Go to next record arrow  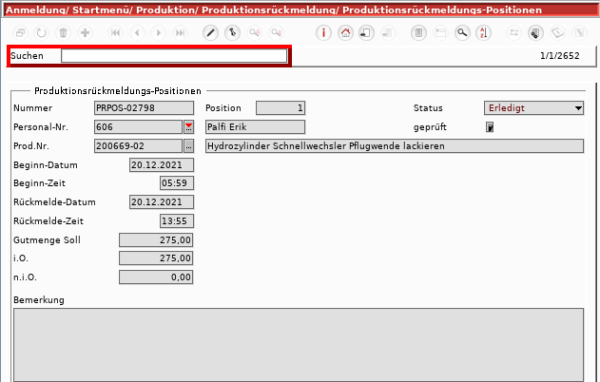point(159,33)
